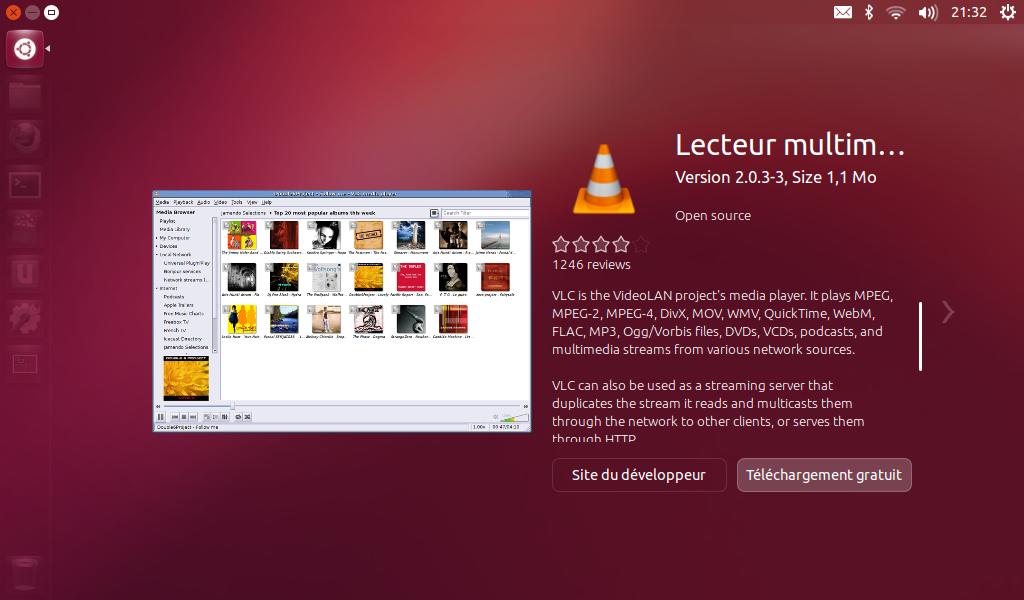This screenshot has height=600, width=1024.
Task: Go to next preview with right chevron
Action: 948,312
